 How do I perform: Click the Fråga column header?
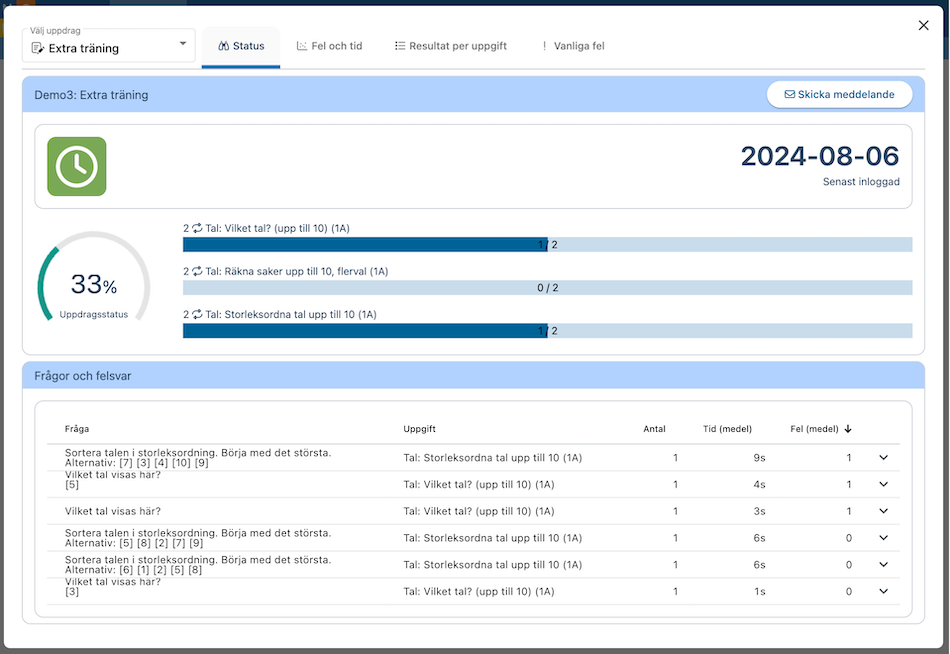77,429
